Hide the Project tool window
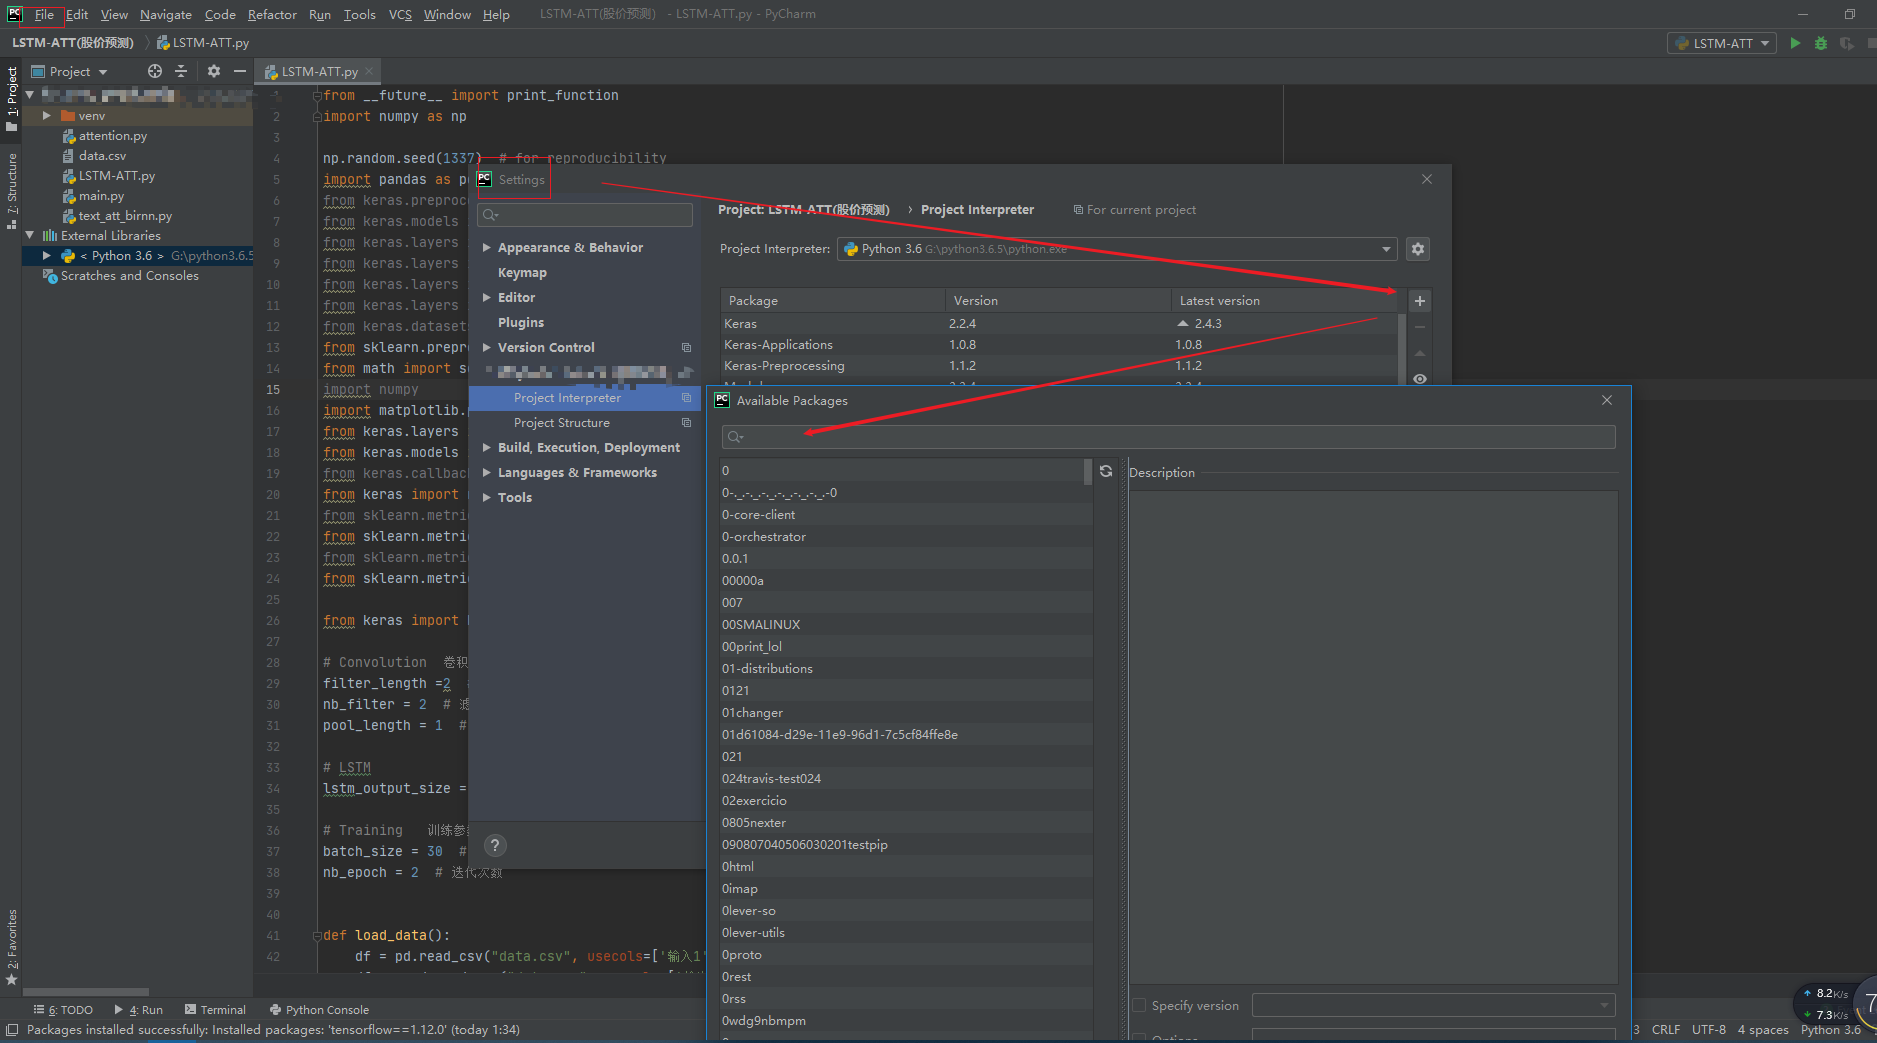Image resolution: width=1877 pixels, height=1043 pixels. point(240,71)
